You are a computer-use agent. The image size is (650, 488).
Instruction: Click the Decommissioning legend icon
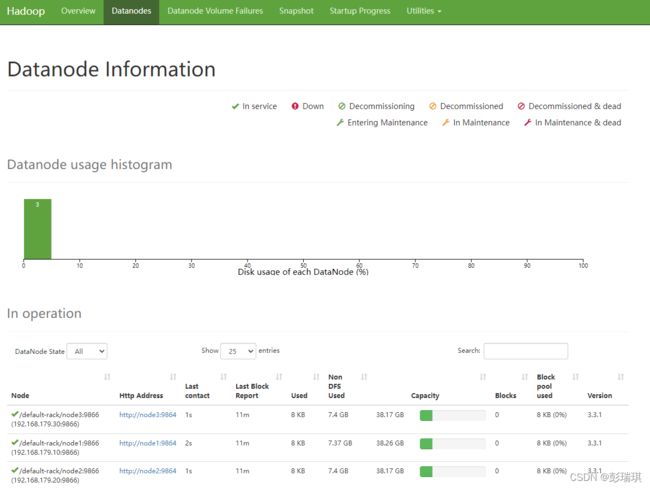pyautogui.click(x=342, y=107)
